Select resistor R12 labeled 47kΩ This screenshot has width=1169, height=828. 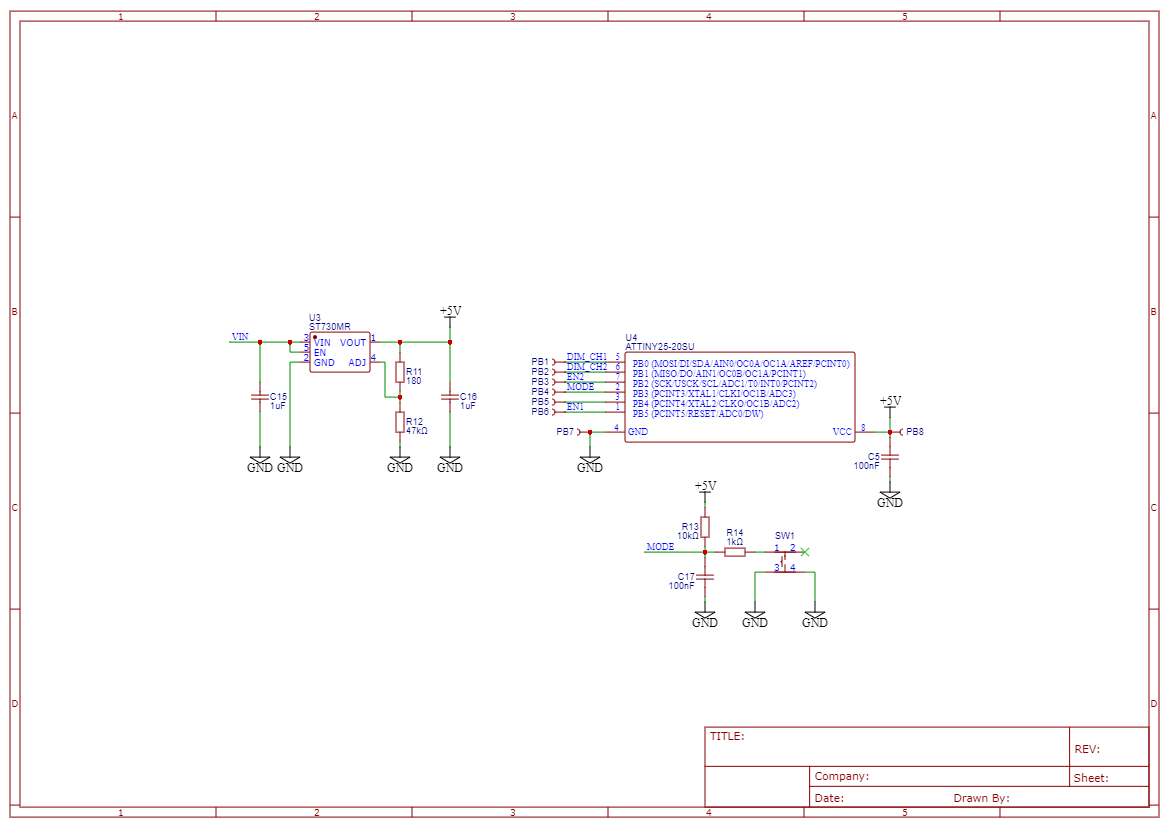(399, 420)
